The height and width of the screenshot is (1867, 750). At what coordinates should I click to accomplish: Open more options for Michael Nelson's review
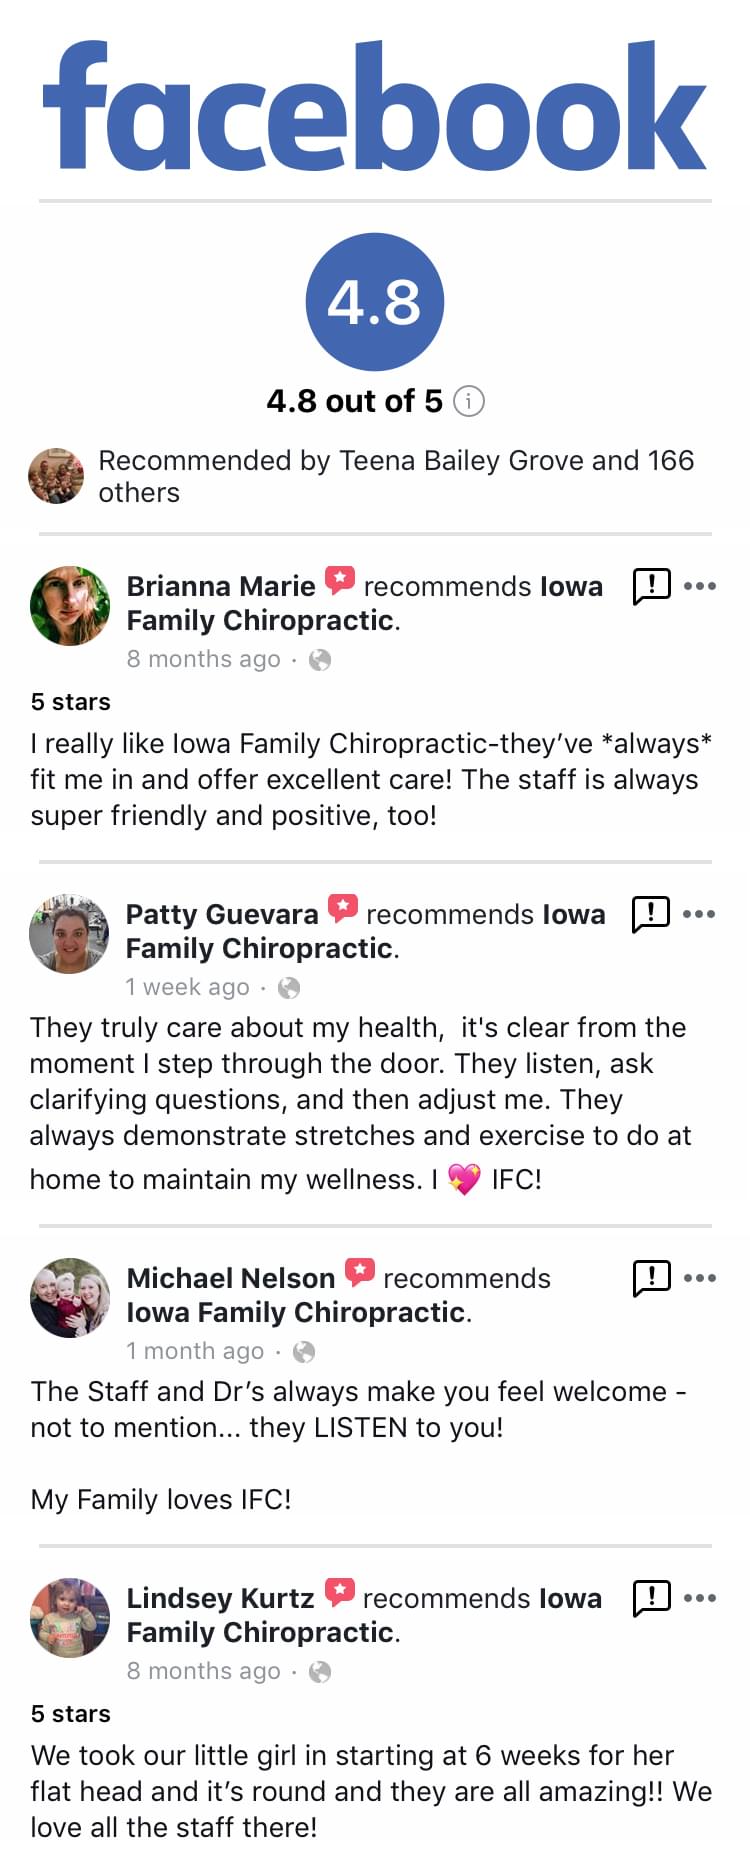click(x=700, y=1278)
